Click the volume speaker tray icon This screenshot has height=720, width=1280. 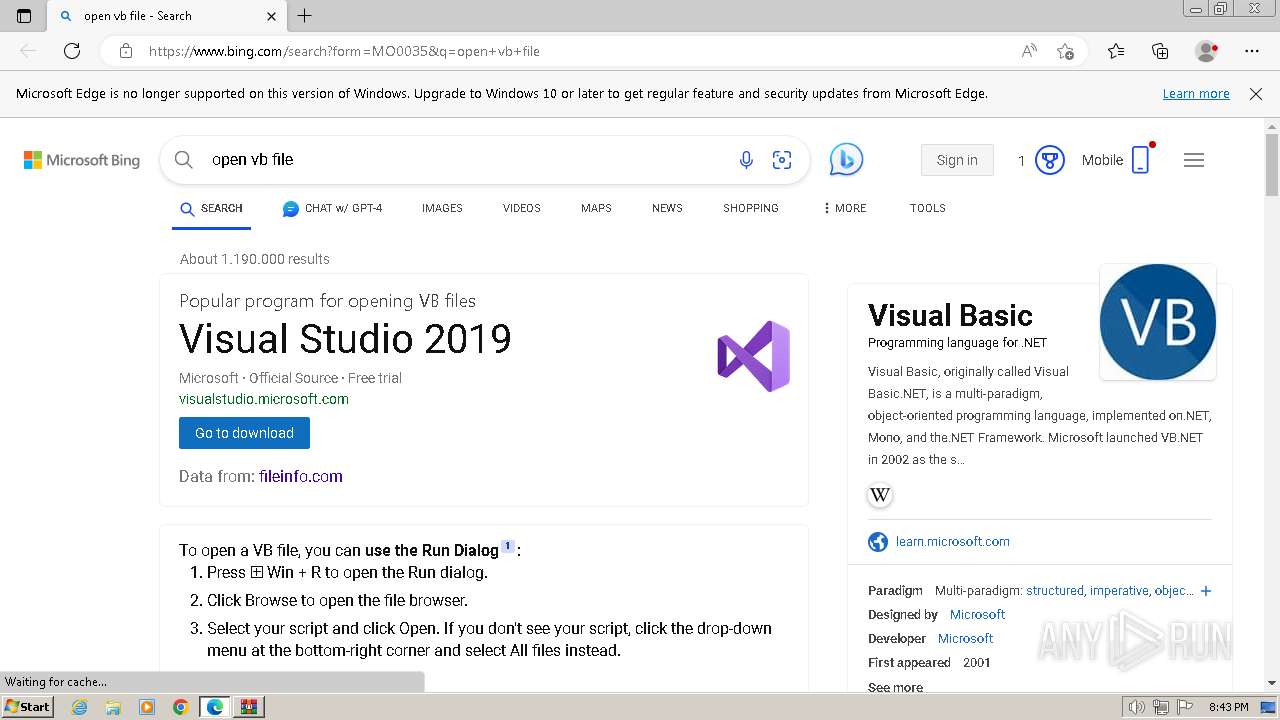(x=1137, y=707)
